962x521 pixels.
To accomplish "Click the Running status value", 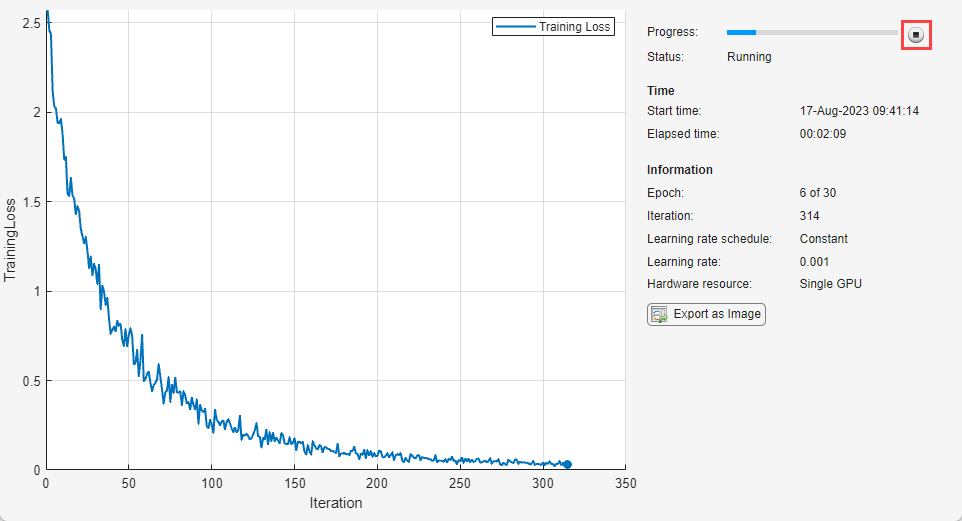I will pos(749,57).
